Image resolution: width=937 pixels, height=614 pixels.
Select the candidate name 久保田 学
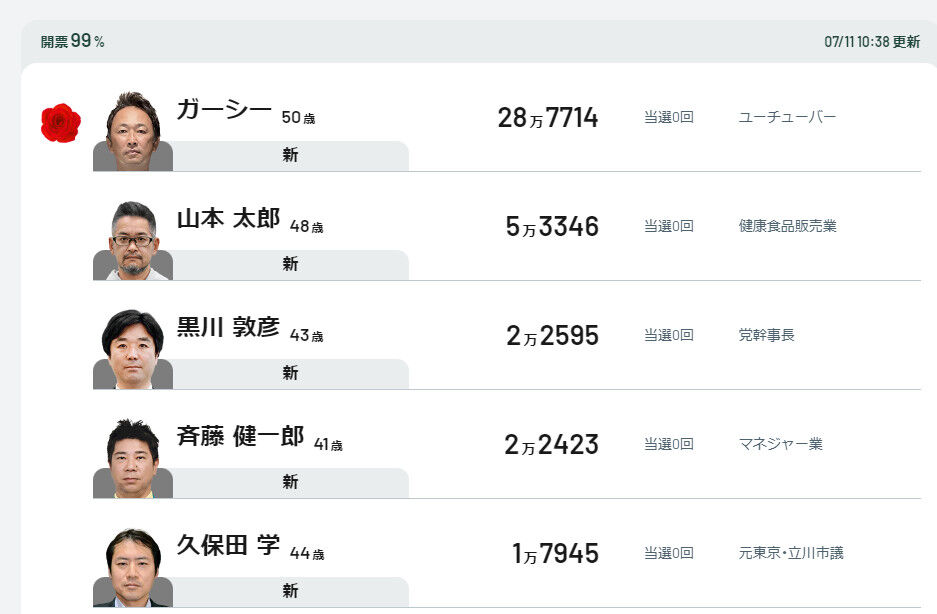[228, 545]
